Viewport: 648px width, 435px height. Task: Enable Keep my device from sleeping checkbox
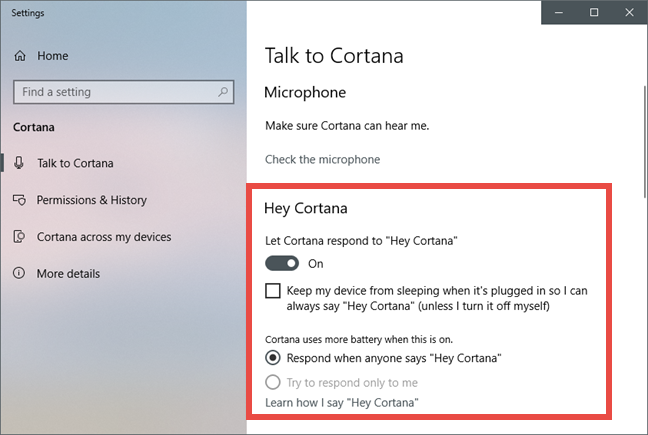click(x=273, y=291)
